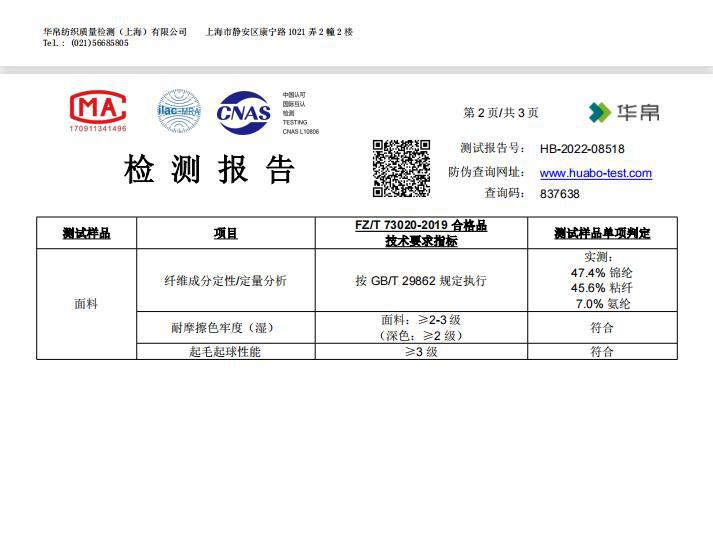Click the page indicator 第2页/共3页

coord(501,113)
